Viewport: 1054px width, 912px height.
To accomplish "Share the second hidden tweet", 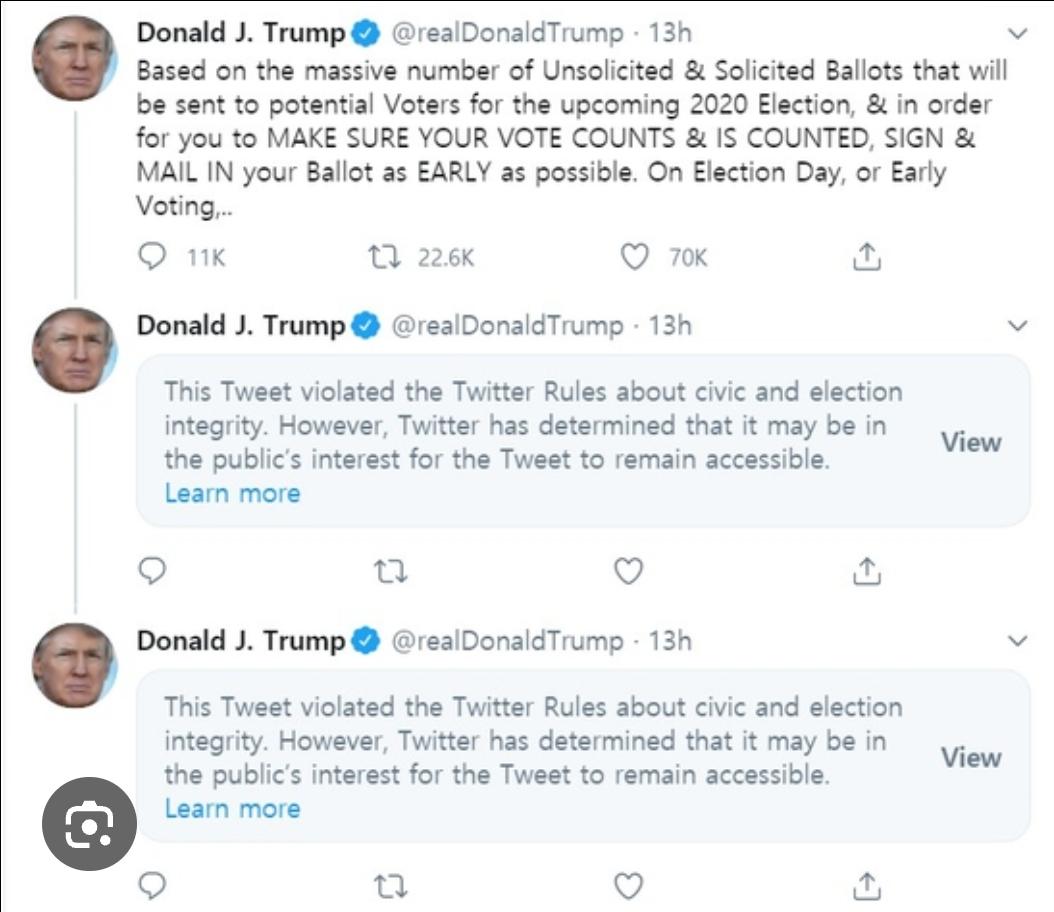I will pos(867,571).
